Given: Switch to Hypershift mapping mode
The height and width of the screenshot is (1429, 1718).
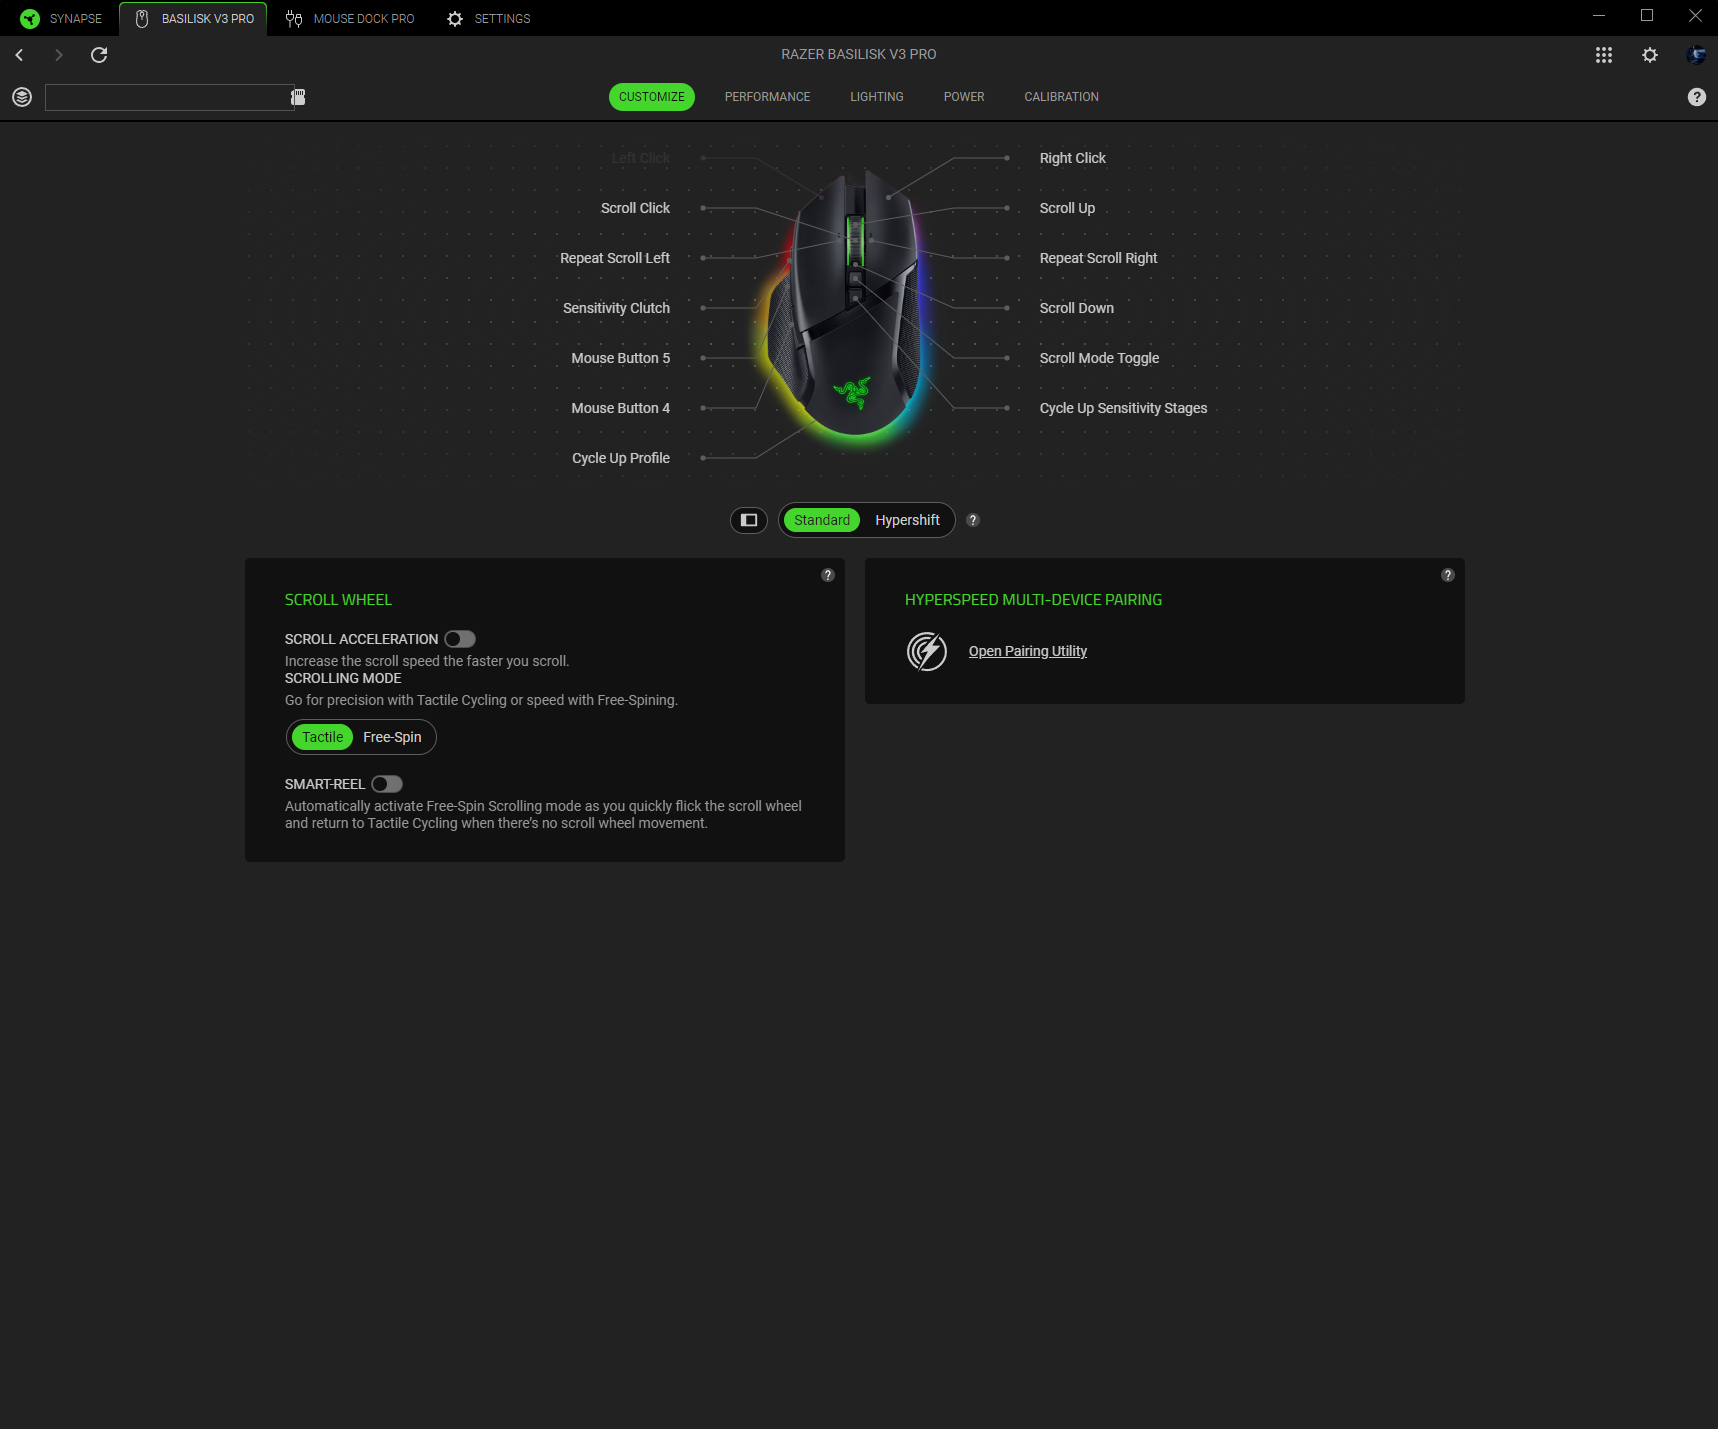Looking at the screenshot, I should click(x=907, y=520).
